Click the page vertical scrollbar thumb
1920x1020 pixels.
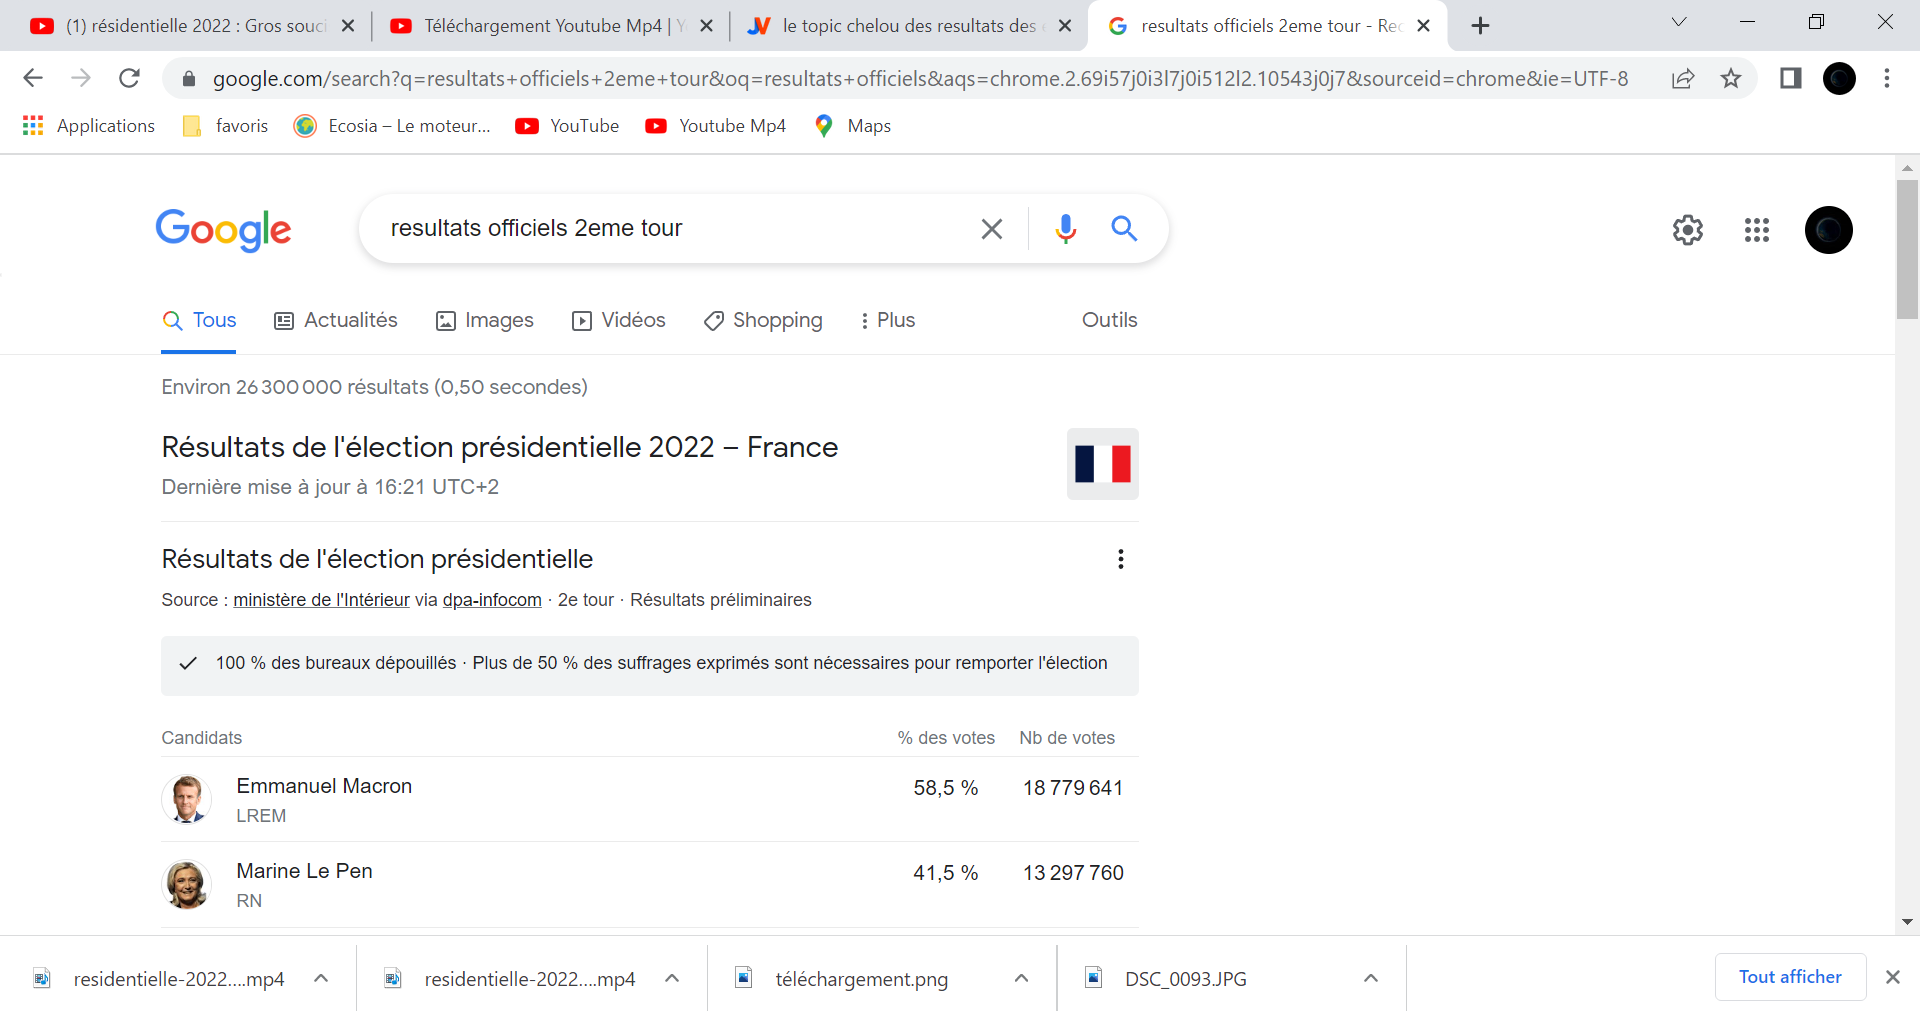1907,250
